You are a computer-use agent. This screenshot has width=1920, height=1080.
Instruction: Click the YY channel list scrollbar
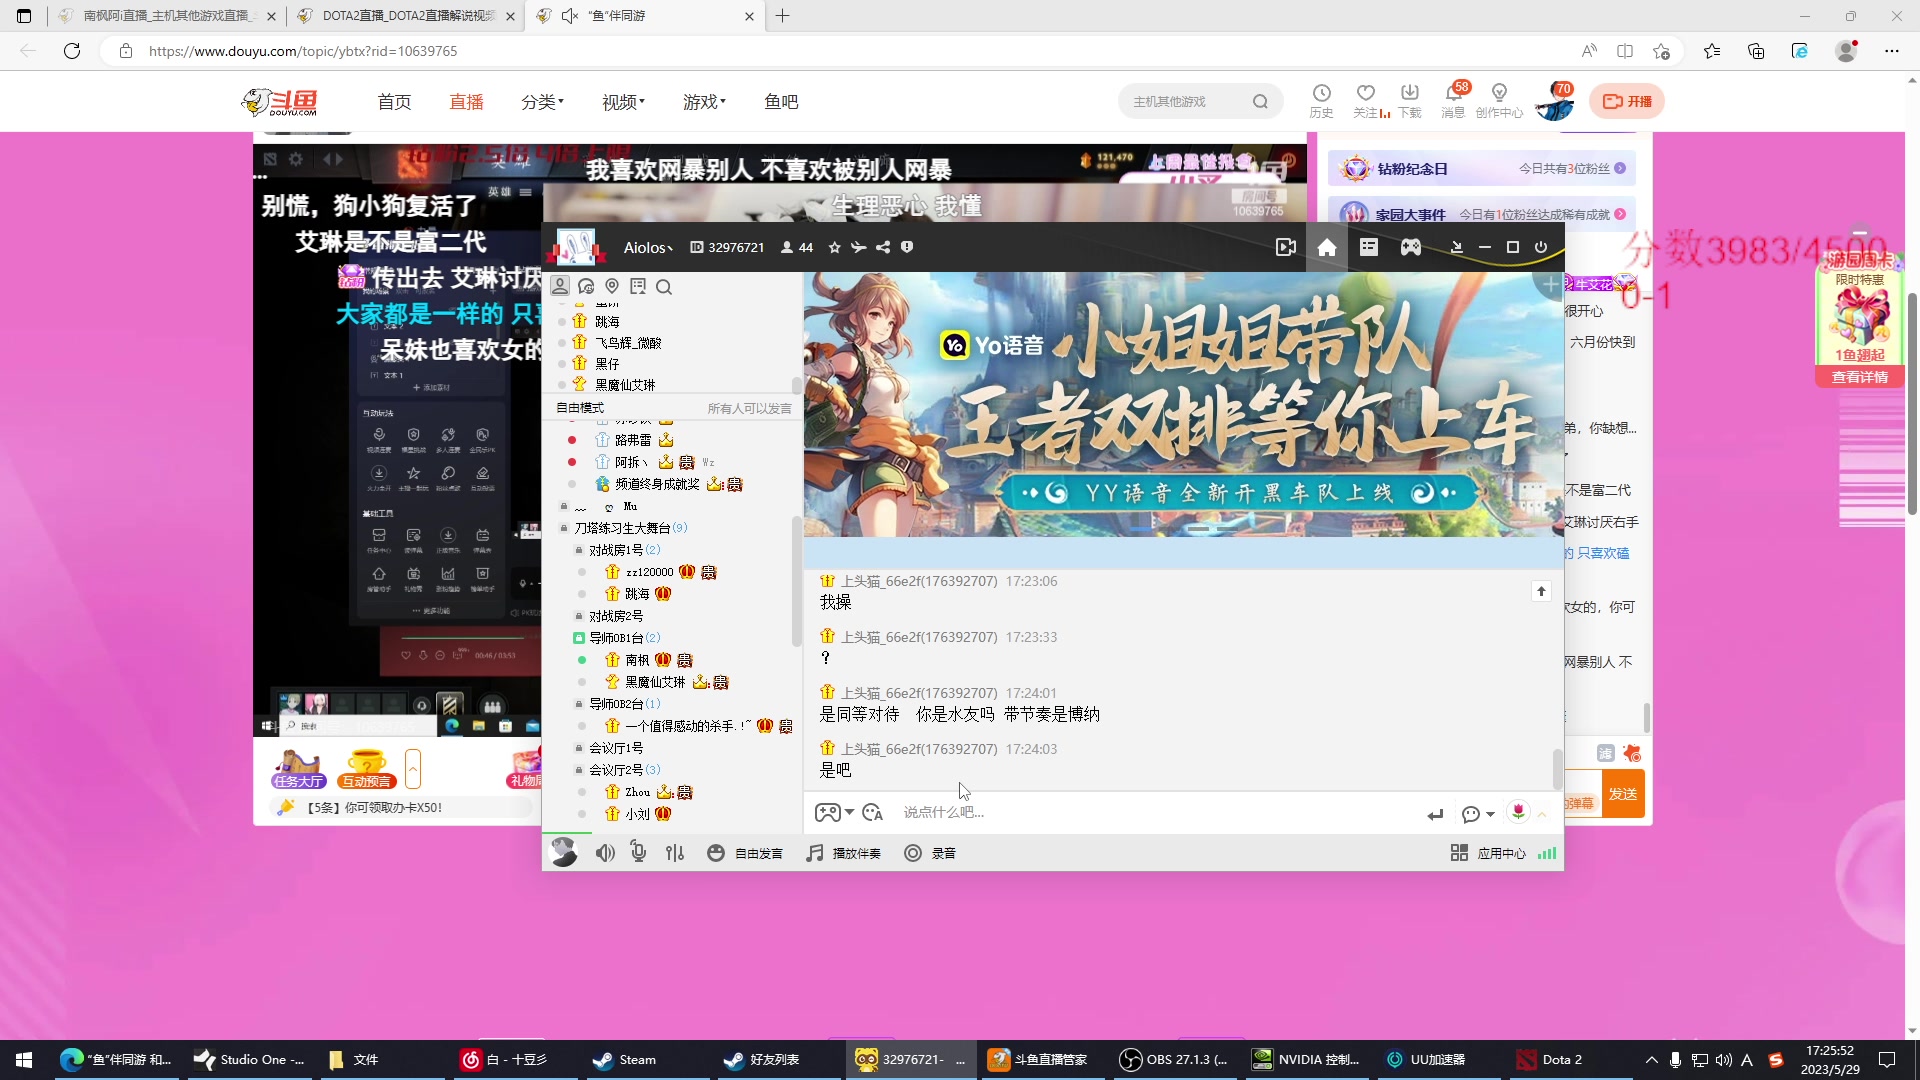click(796, 582)
